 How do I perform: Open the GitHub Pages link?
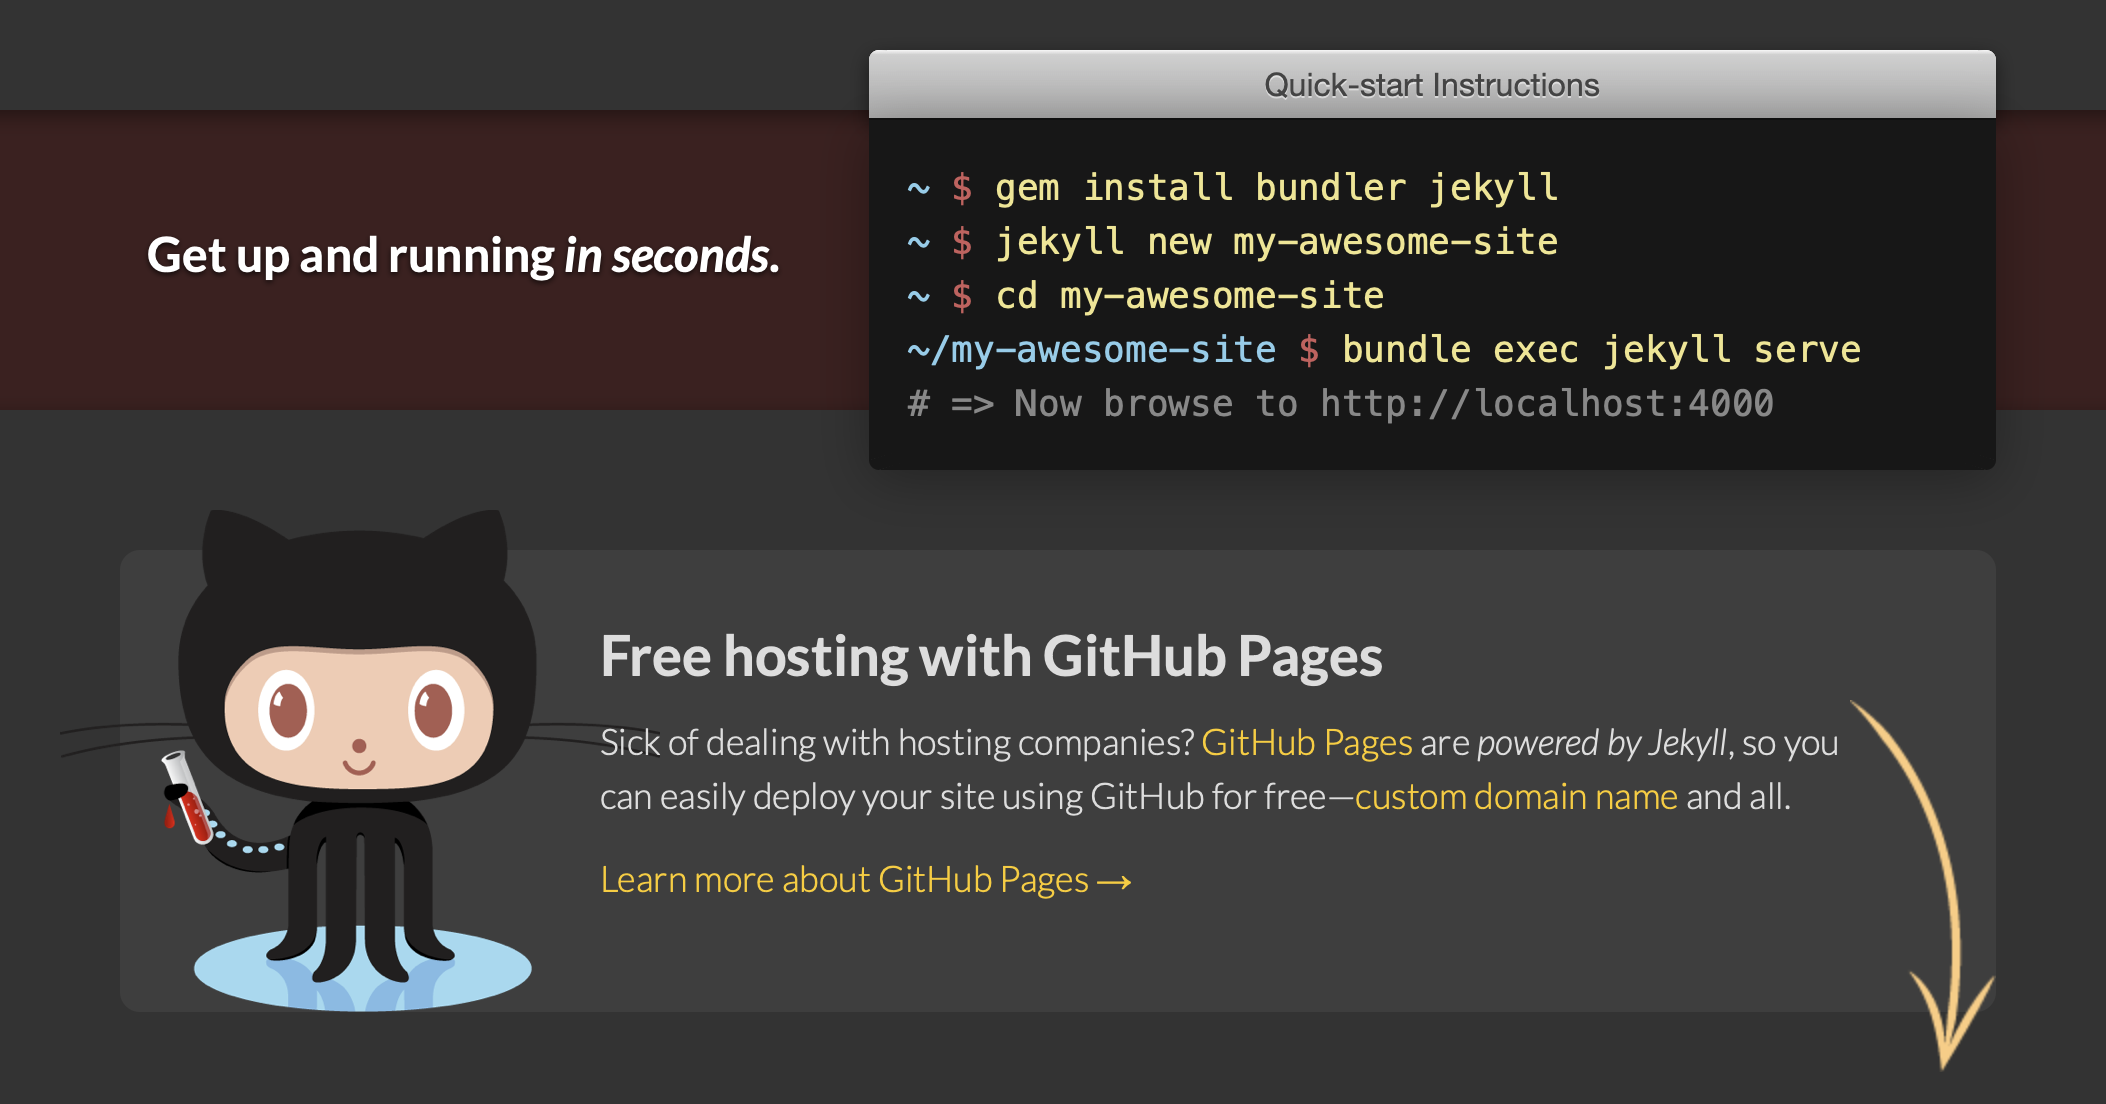(x=1308, y=742)
